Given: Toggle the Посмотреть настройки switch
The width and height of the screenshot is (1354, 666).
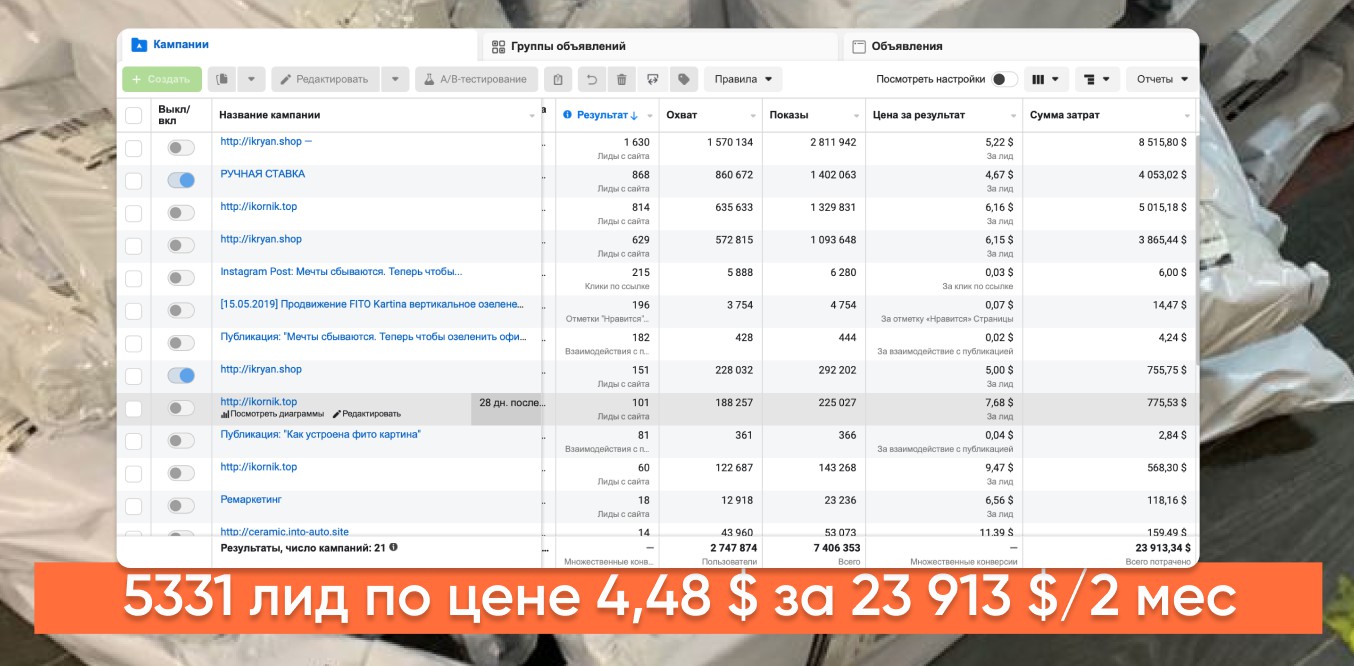Looking at the screenshot, I should [x=1004, y=79].
